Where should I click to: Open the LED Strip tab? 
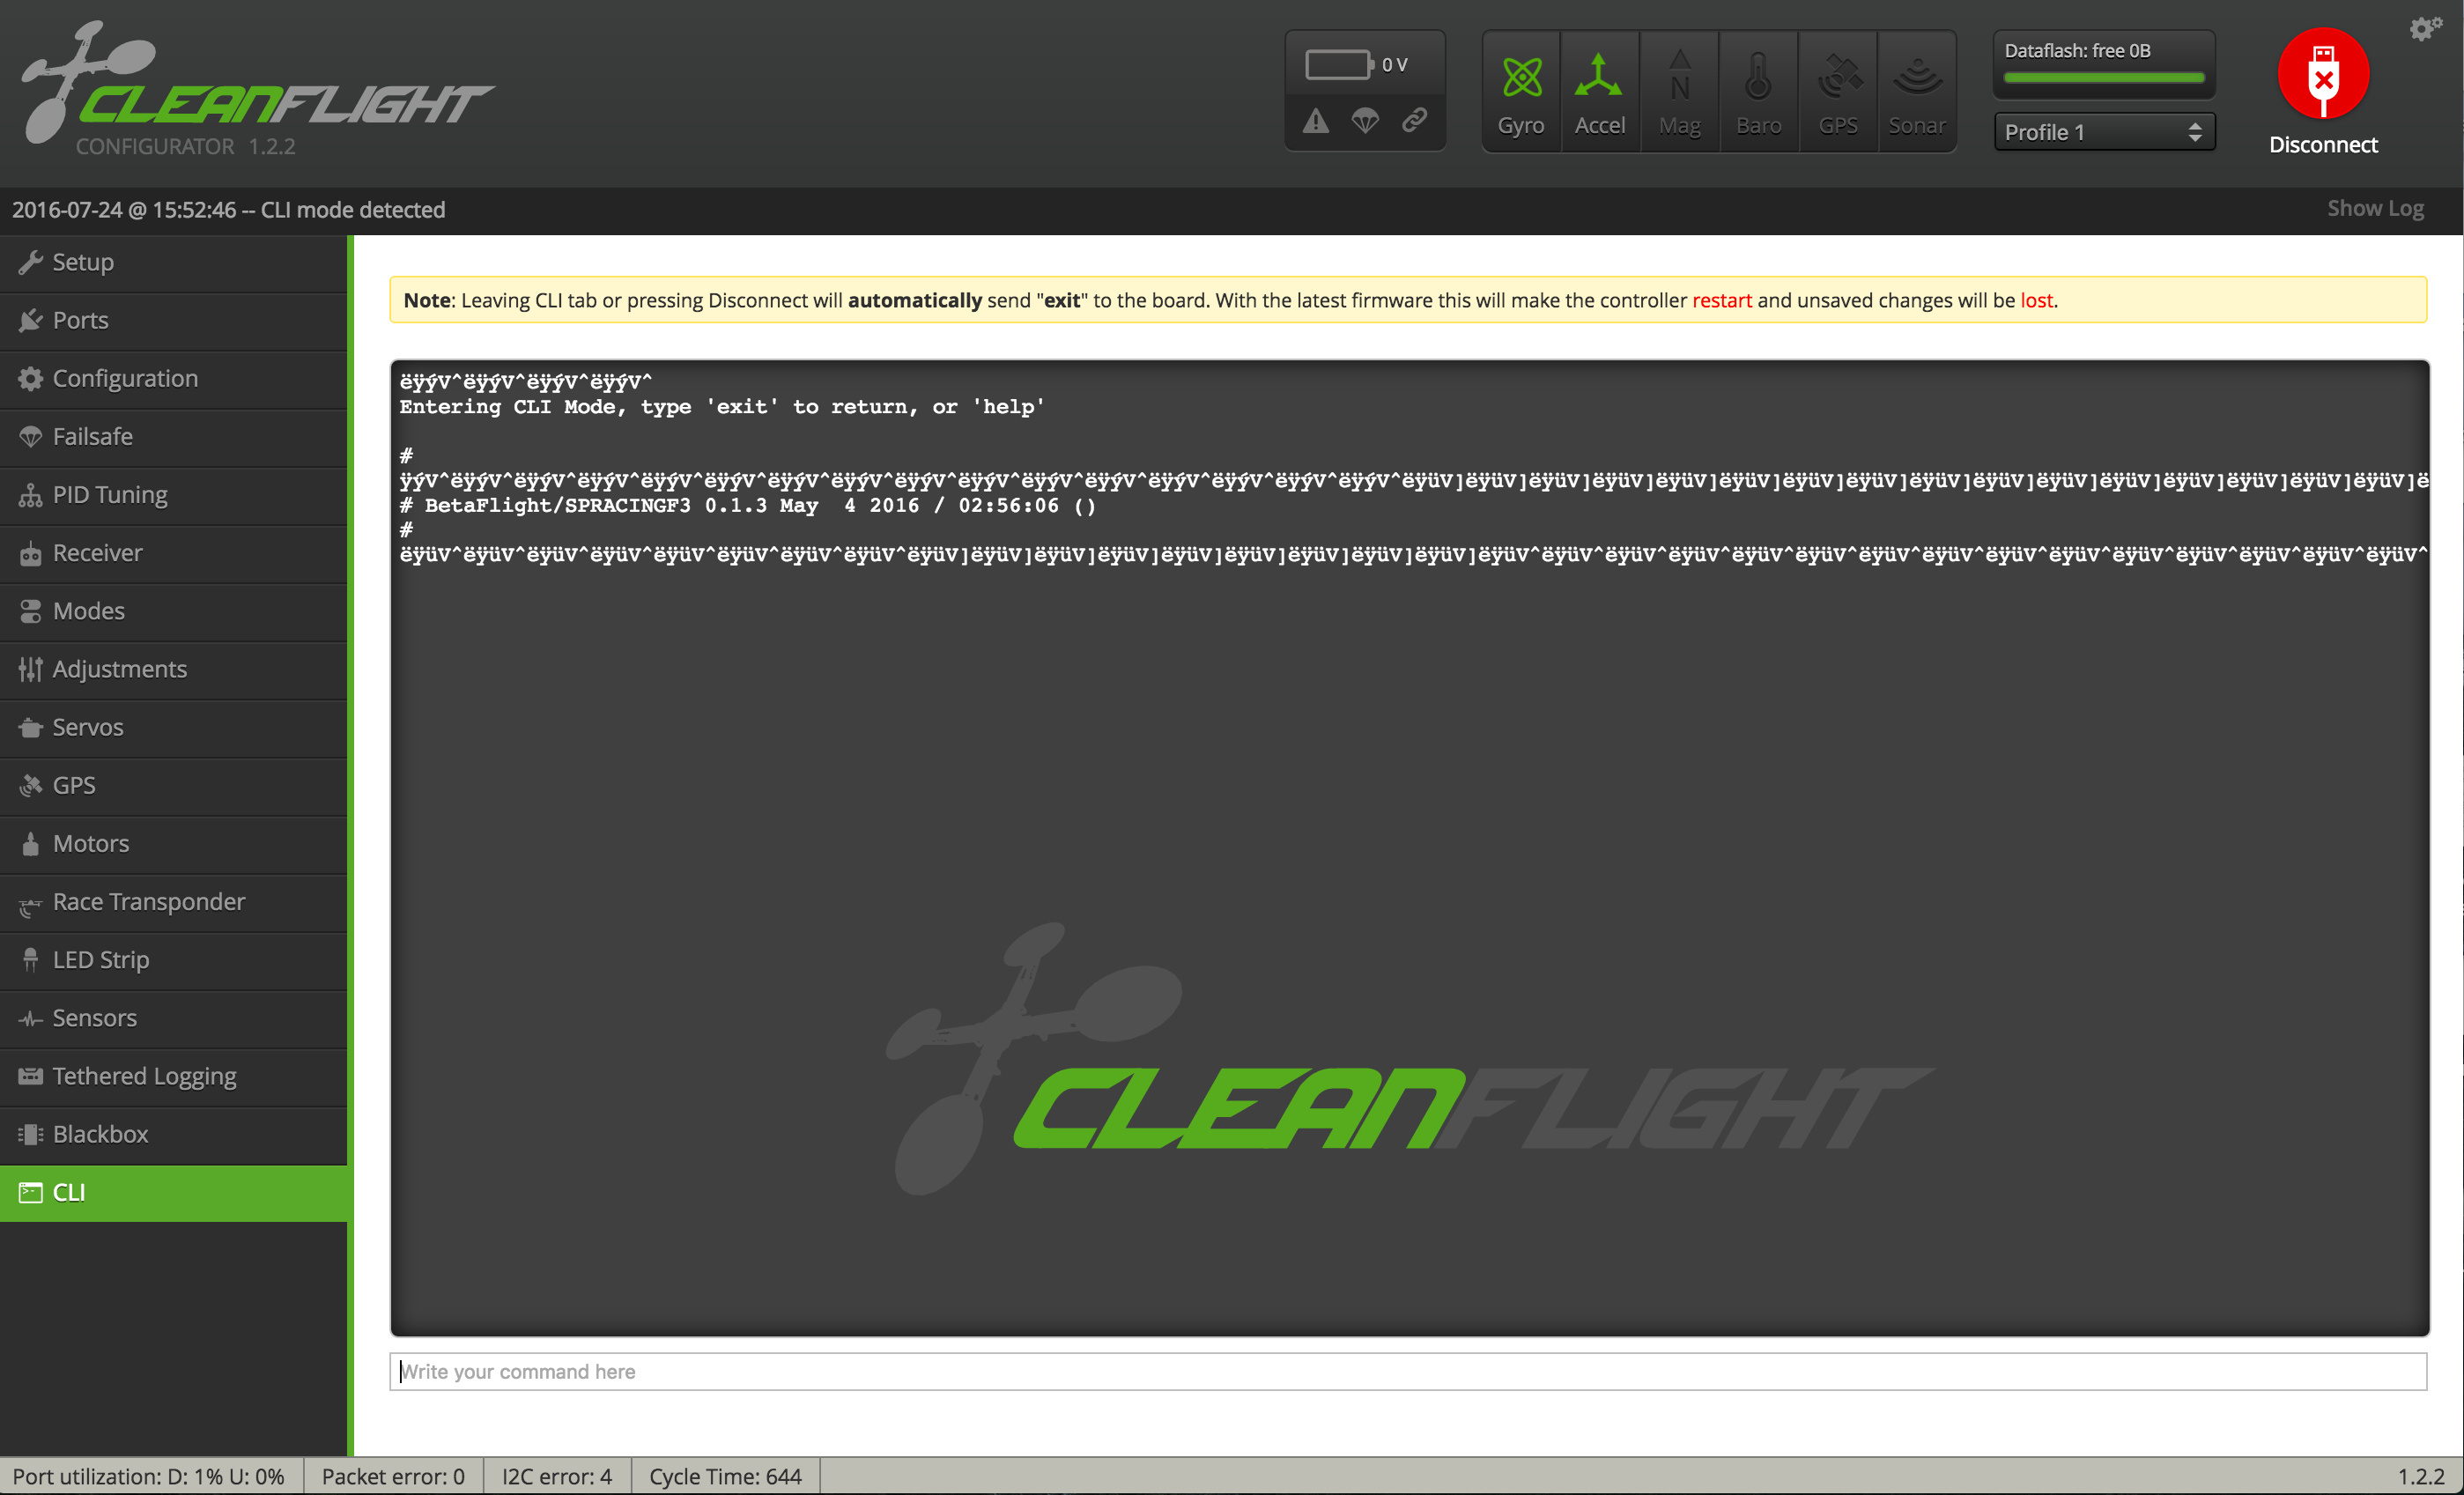(x=174, y=959)
